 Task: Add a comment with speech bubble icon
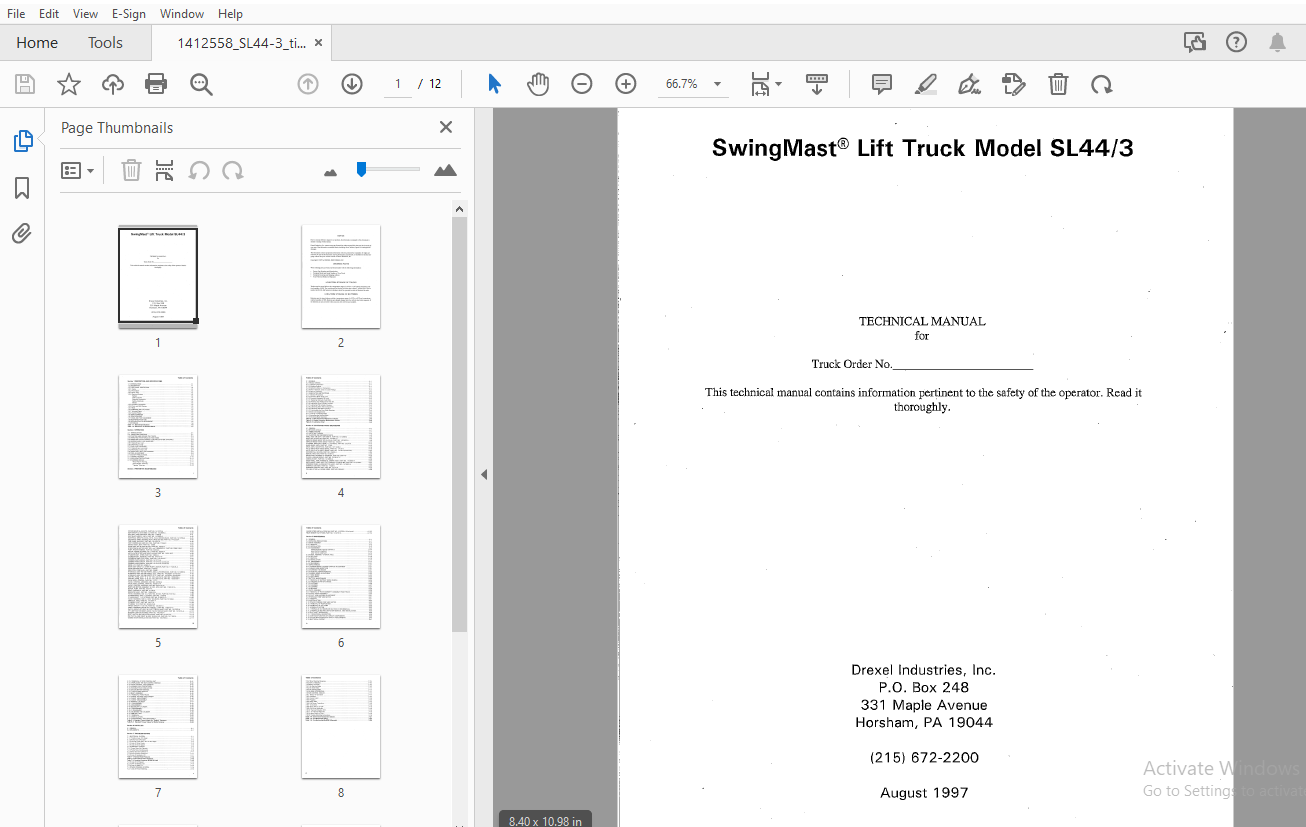[x=882, y=84]
